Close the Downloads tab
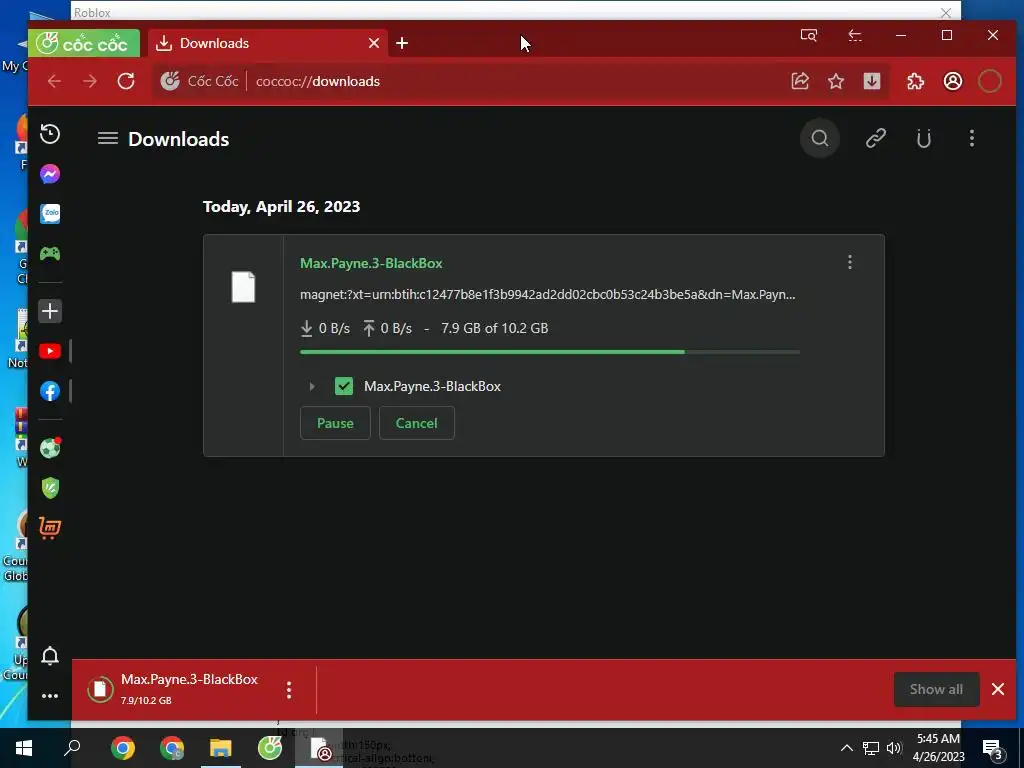The height and width of the screenshot is (768, 1024). [x=374, y=43]
